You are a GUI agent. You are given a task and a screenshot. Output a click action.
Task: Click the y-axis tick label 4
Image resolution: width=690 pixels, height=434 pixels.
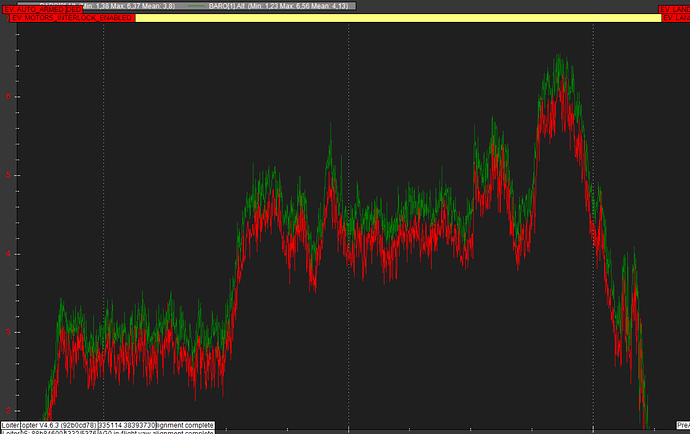pyautogui.click(x=9, y=254)
